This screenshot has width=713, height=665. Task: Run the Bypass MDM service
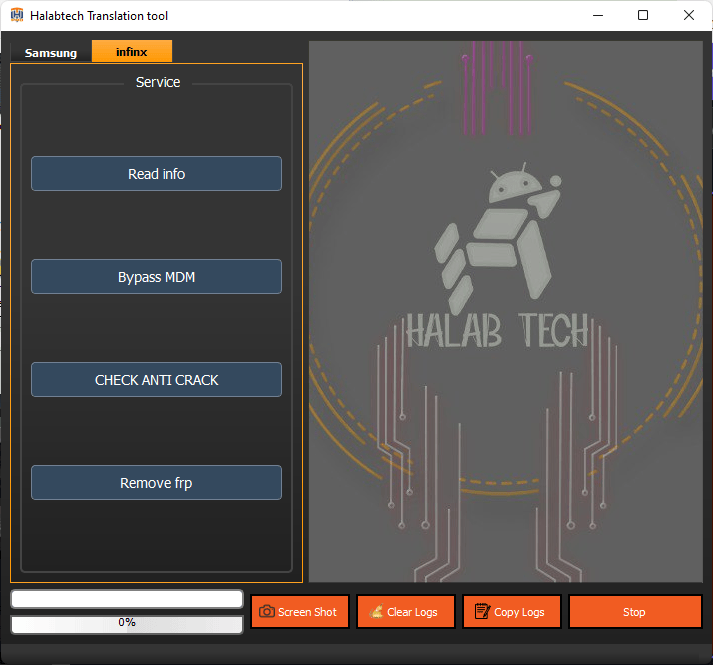coord(156,277)
